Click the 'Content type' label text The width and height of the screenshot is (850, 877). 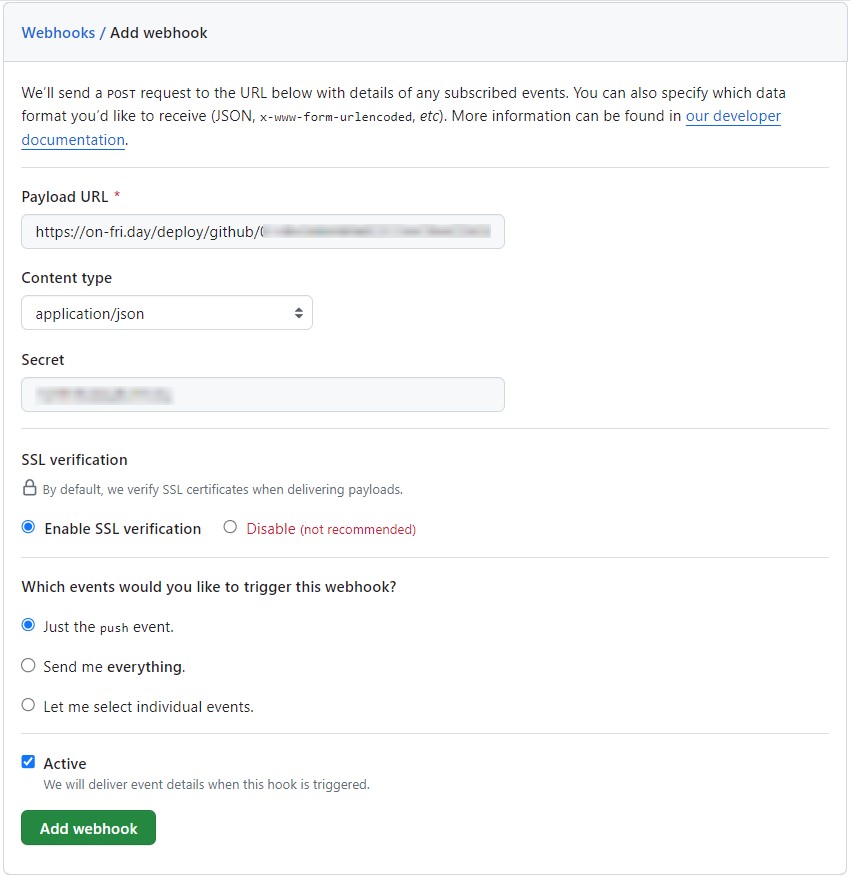click(x=66, y=278)
